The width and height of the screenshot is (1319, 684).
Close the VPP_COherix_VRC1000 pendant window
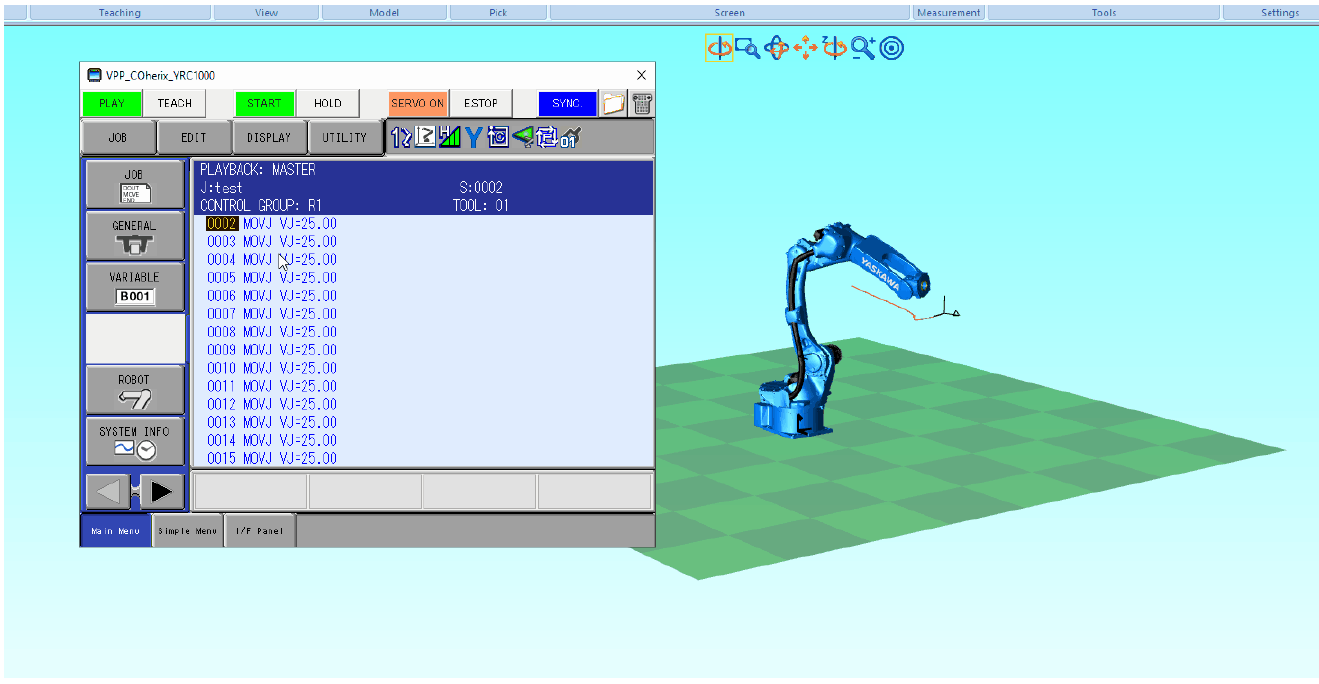(x=642, y=75)
